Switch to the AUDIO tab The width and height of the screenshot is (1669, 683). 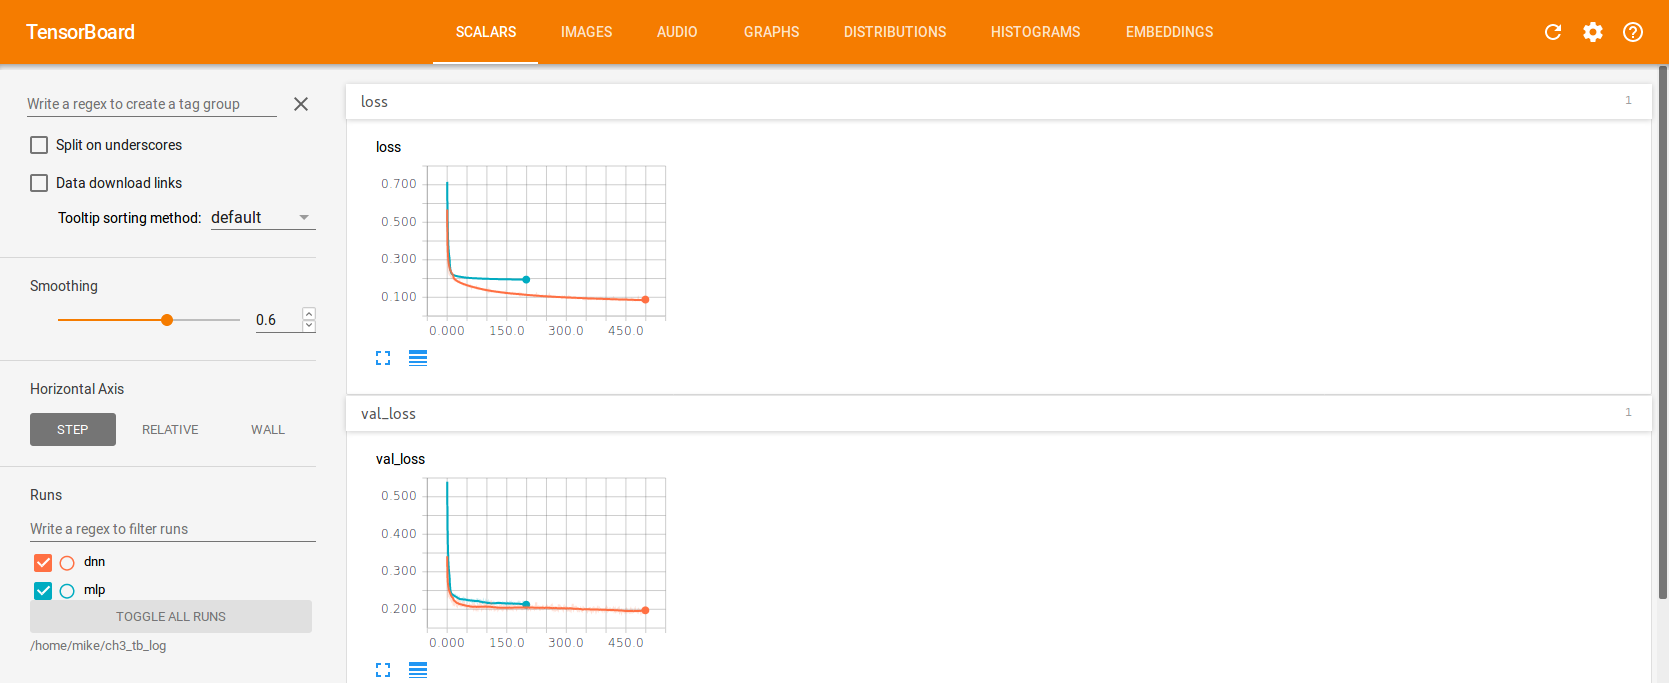point(677,32)
